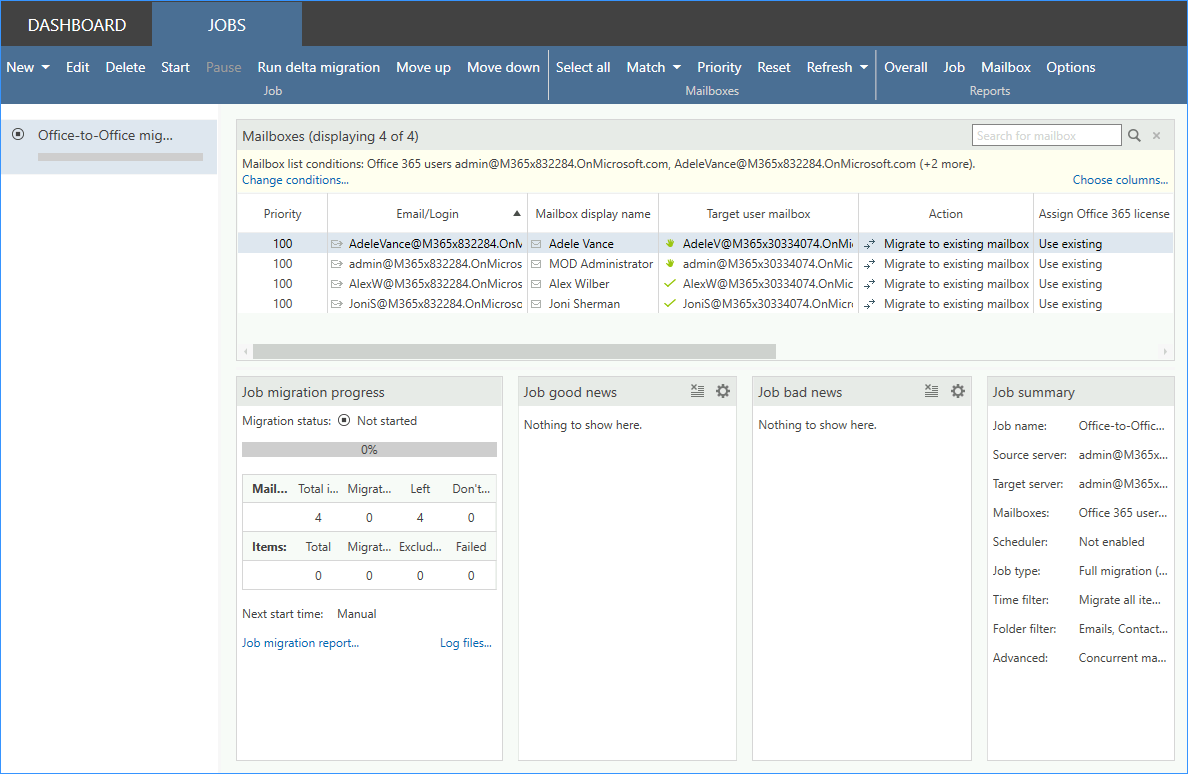
Task: Click green checkmark beside JoniS target mailbox
Action: tap(670, 303)
